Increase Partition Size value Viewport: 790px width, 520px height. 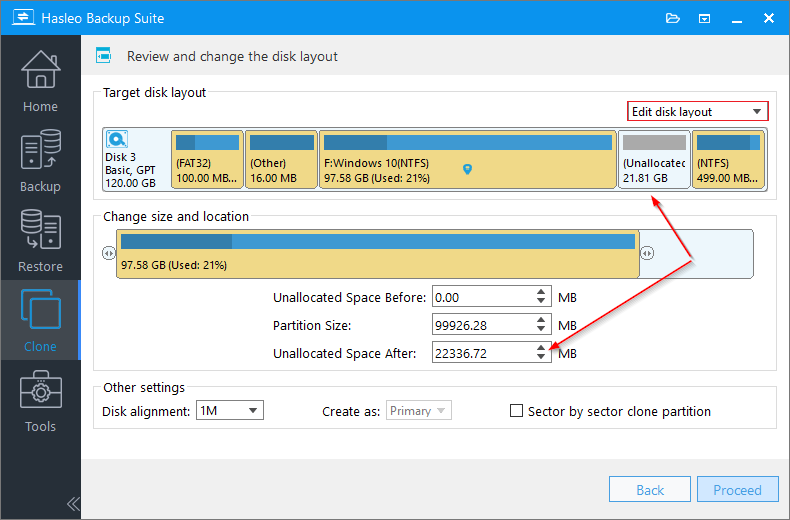[x=541, y=320]
